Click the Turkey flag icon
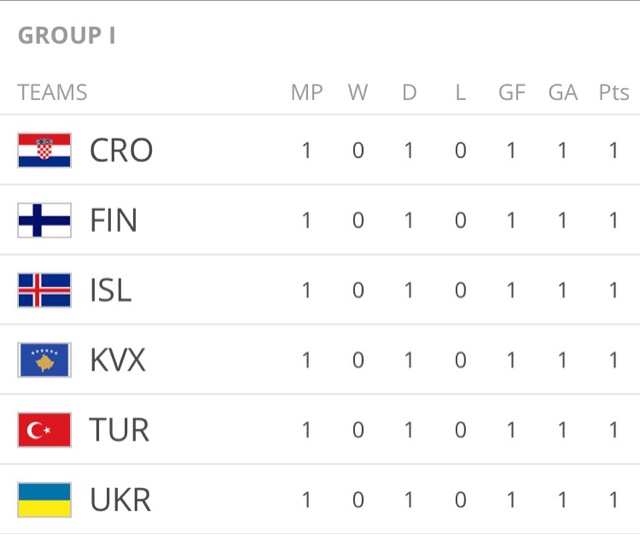Image resolution: width=640 pixels, height=535 pixels. pos(44,430)
